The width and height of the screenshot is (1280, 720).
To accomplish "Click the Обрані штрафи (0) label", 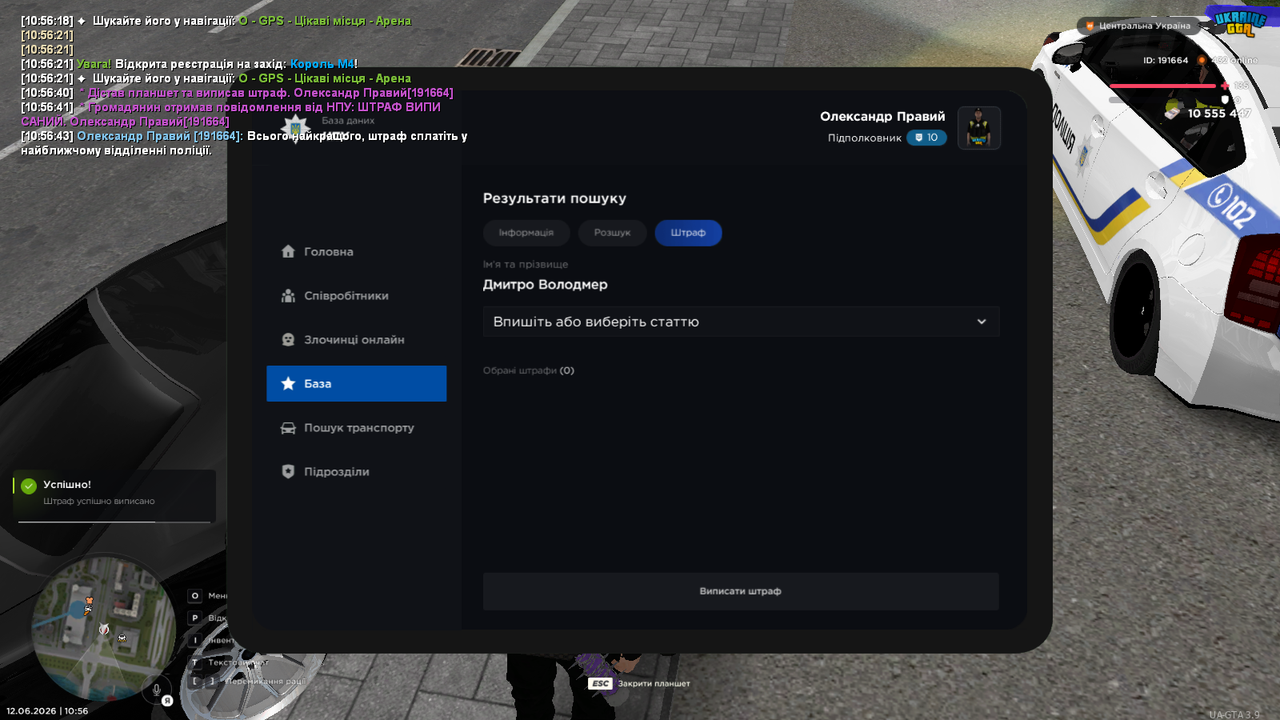I will (x=529, y=370).
